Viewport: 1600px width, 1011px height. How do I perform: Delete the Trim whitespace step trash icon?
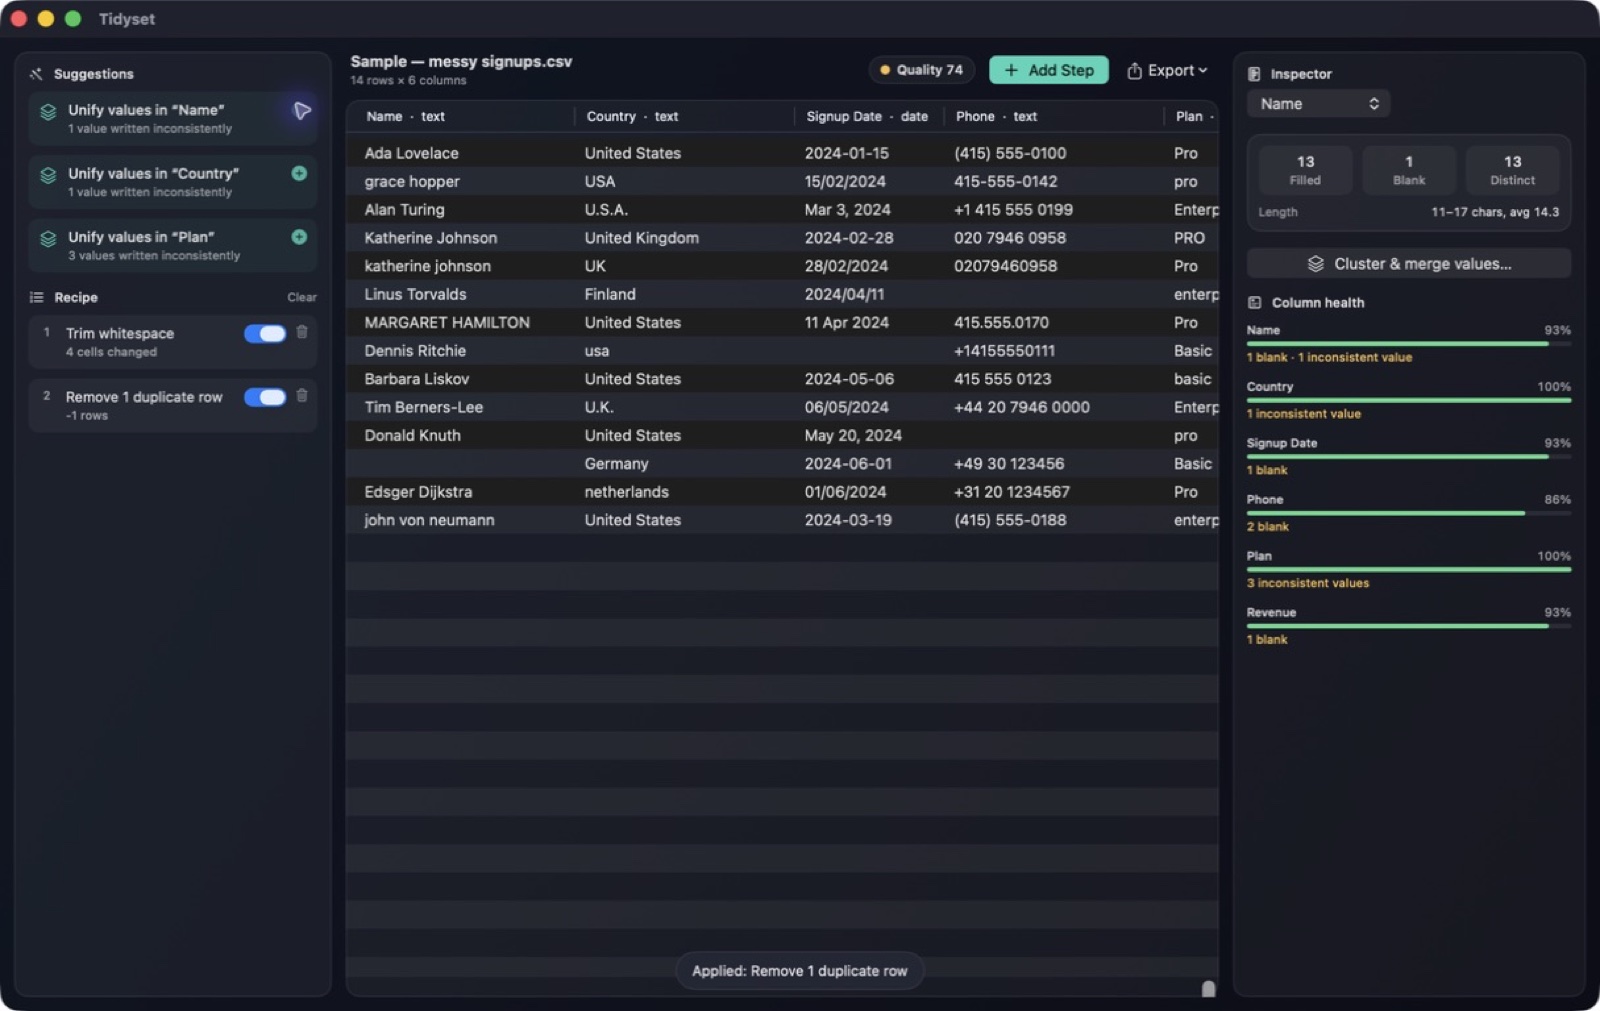[302, 332]
